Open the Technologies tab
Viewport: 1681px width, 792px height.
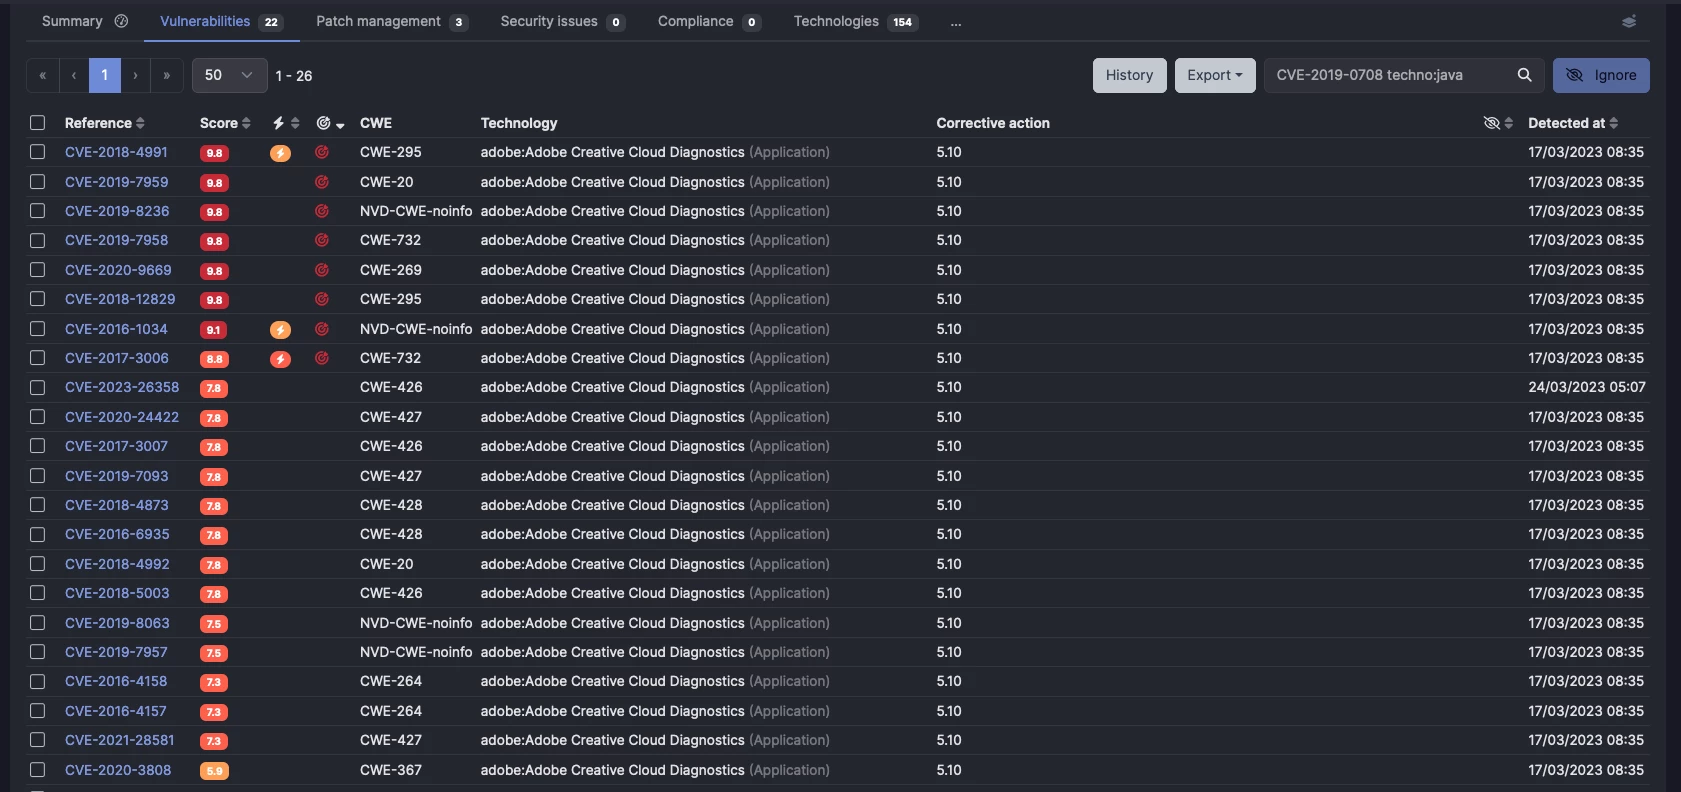(x=856, y=21)
